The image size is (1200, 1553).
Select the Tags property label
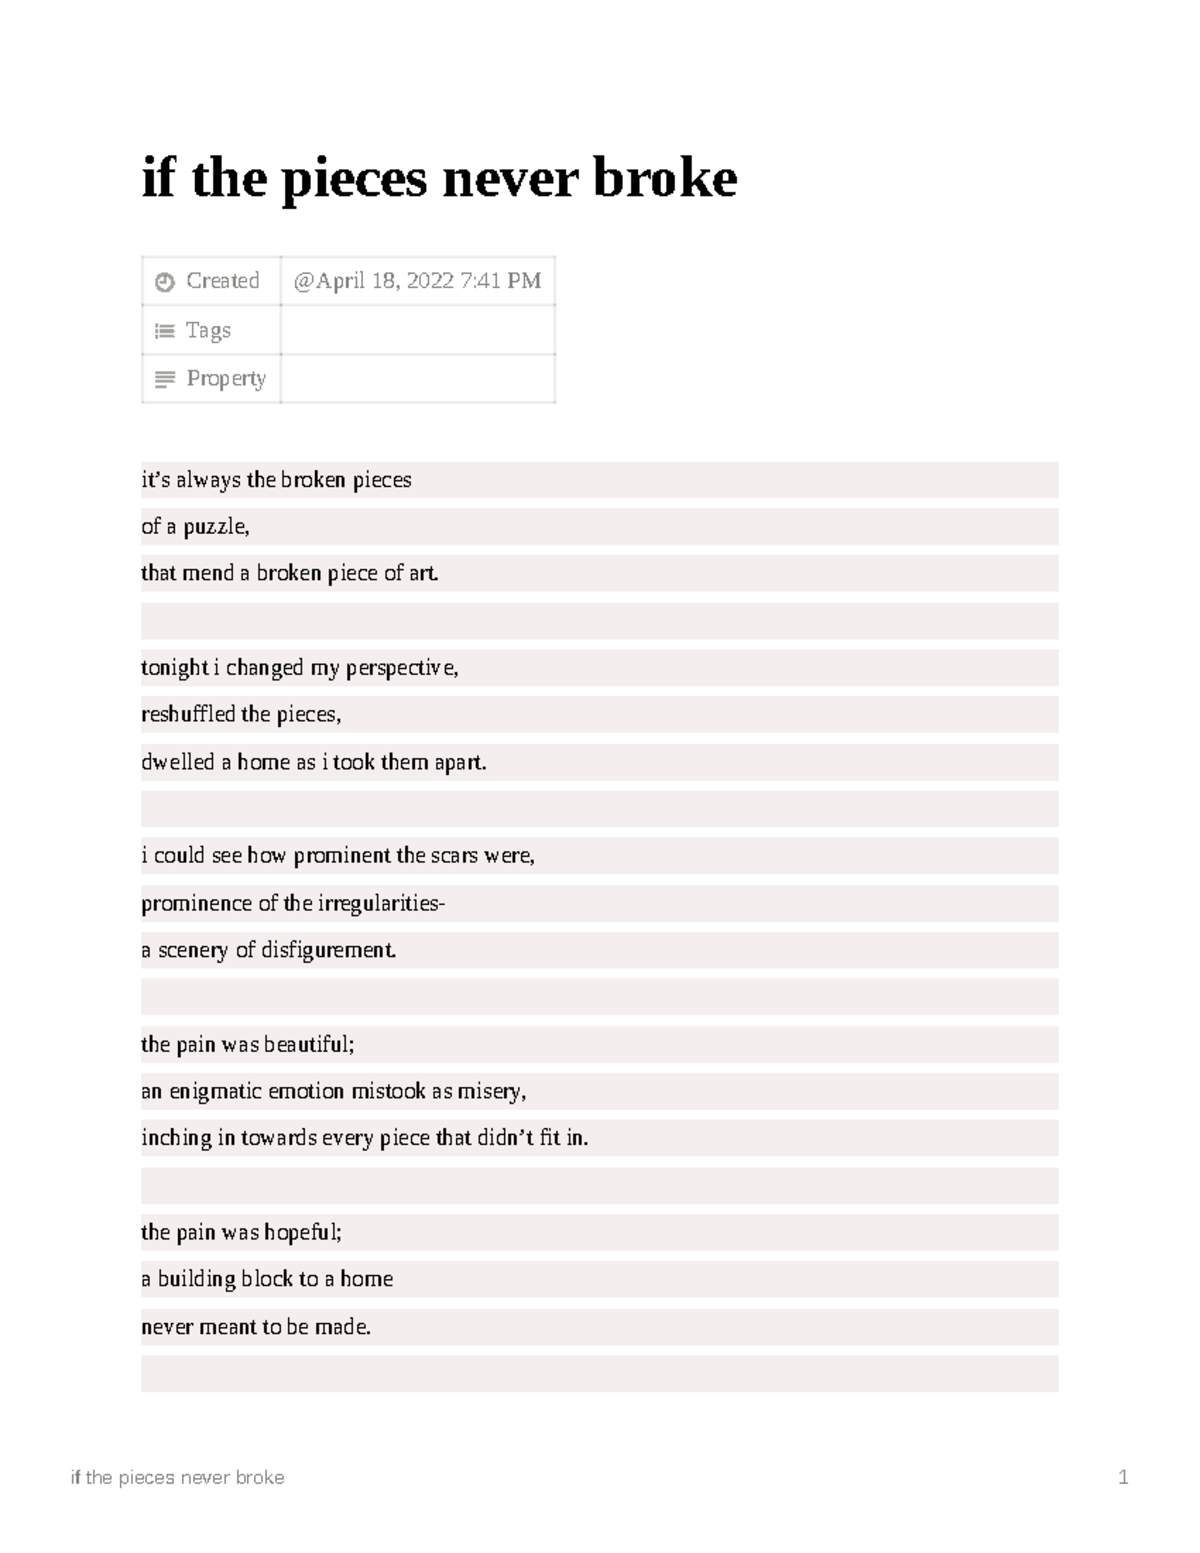point(208,330)
